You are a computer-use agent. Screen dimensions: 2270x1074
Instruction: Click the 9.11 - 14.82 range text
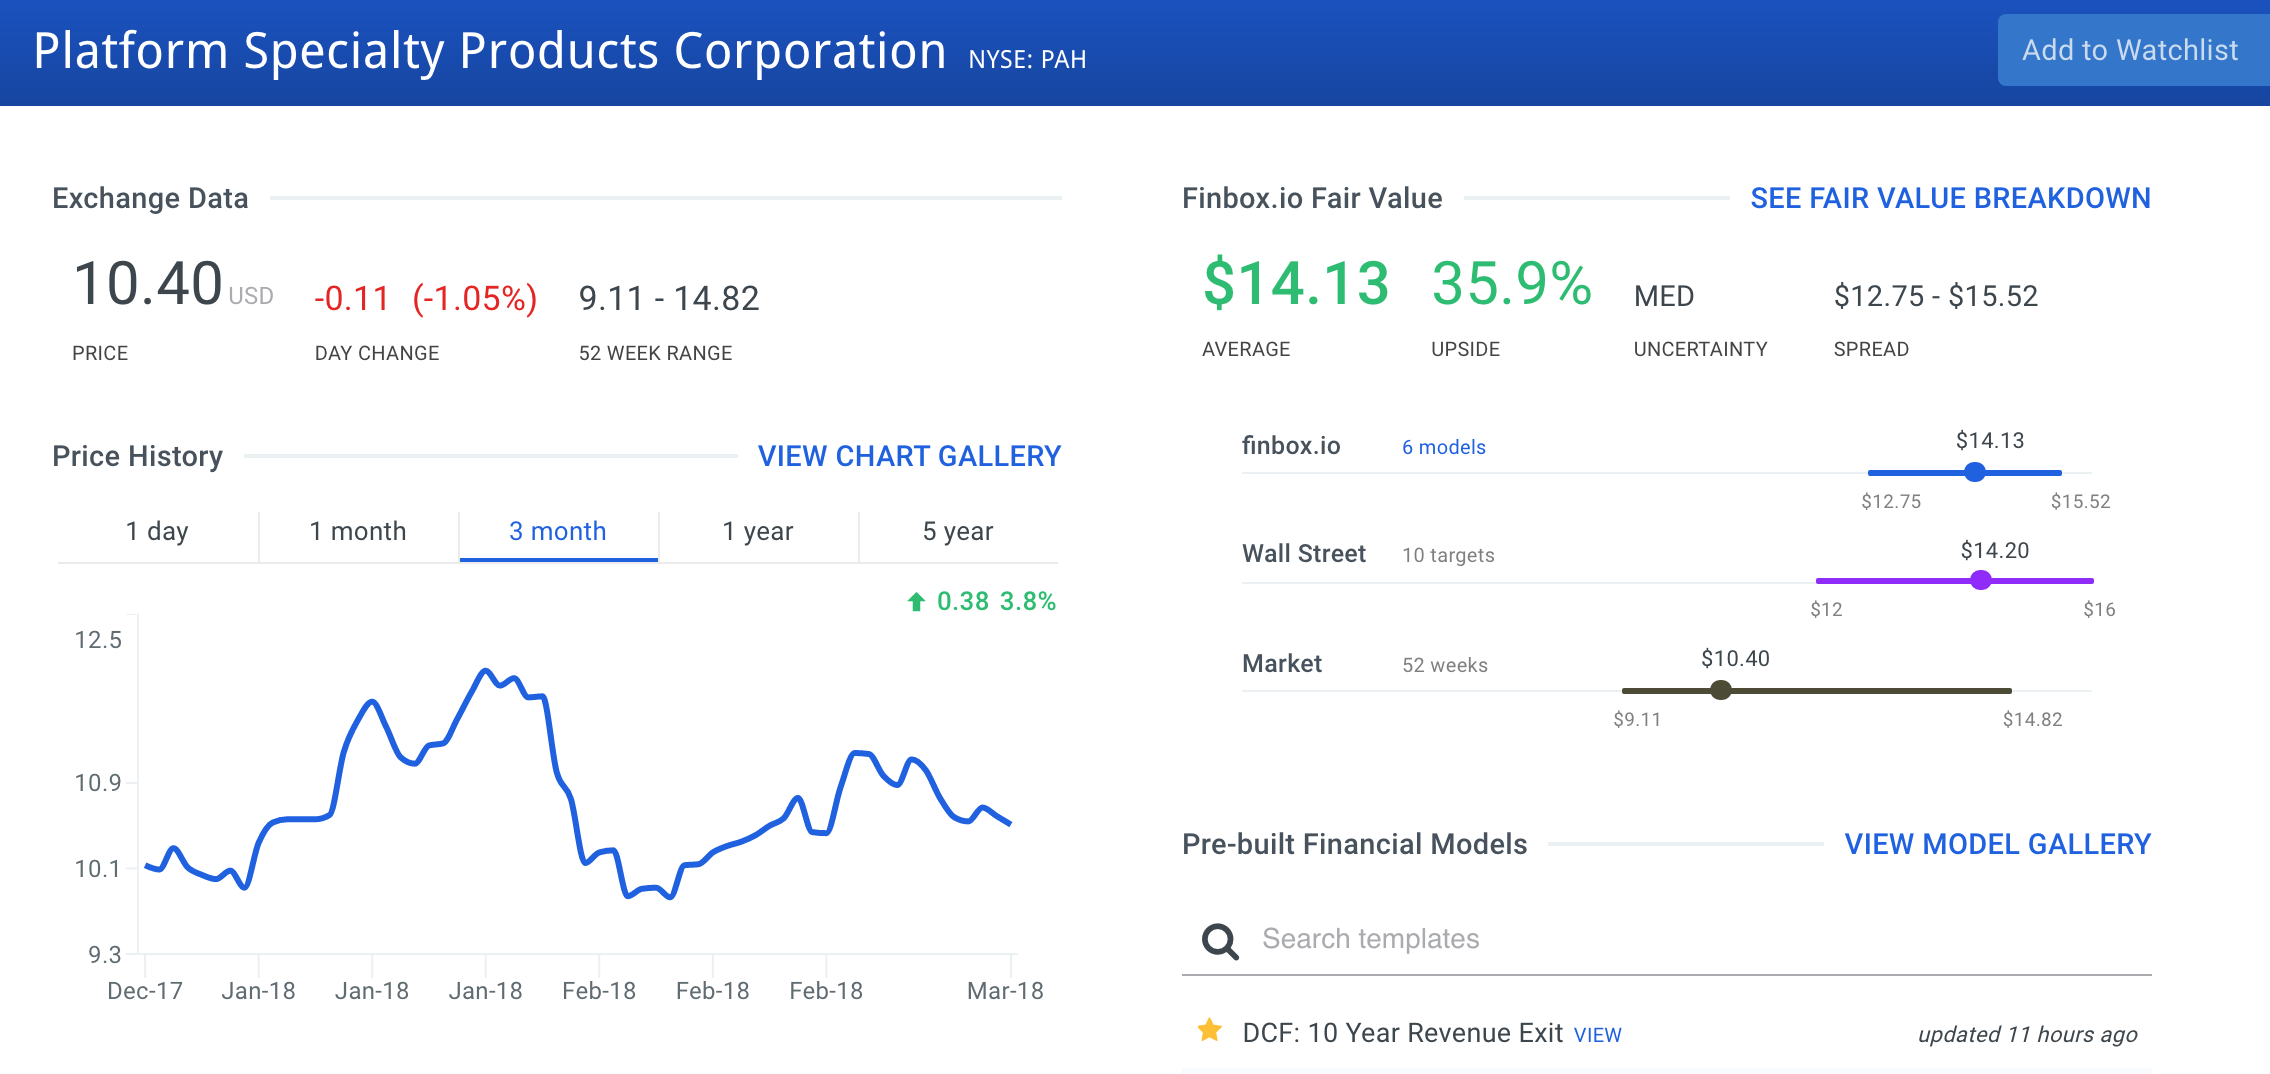669,298
